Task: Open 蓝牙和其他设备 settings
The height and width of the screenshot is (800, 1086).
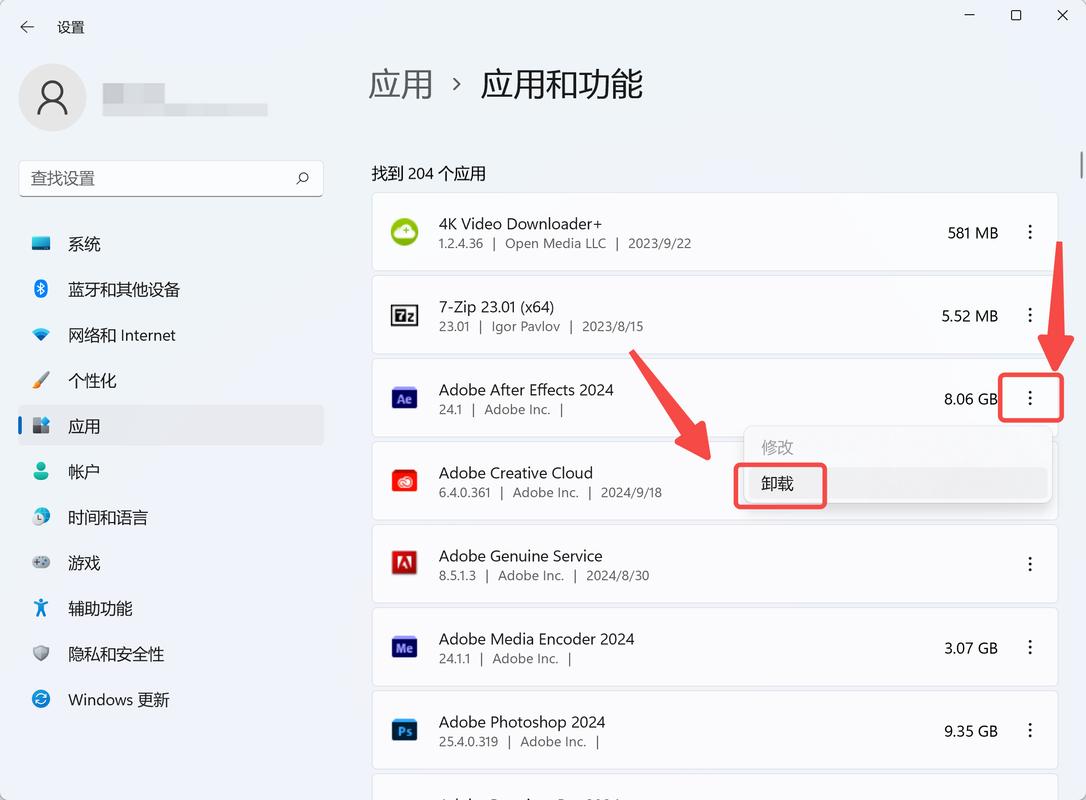Action: 171,290
